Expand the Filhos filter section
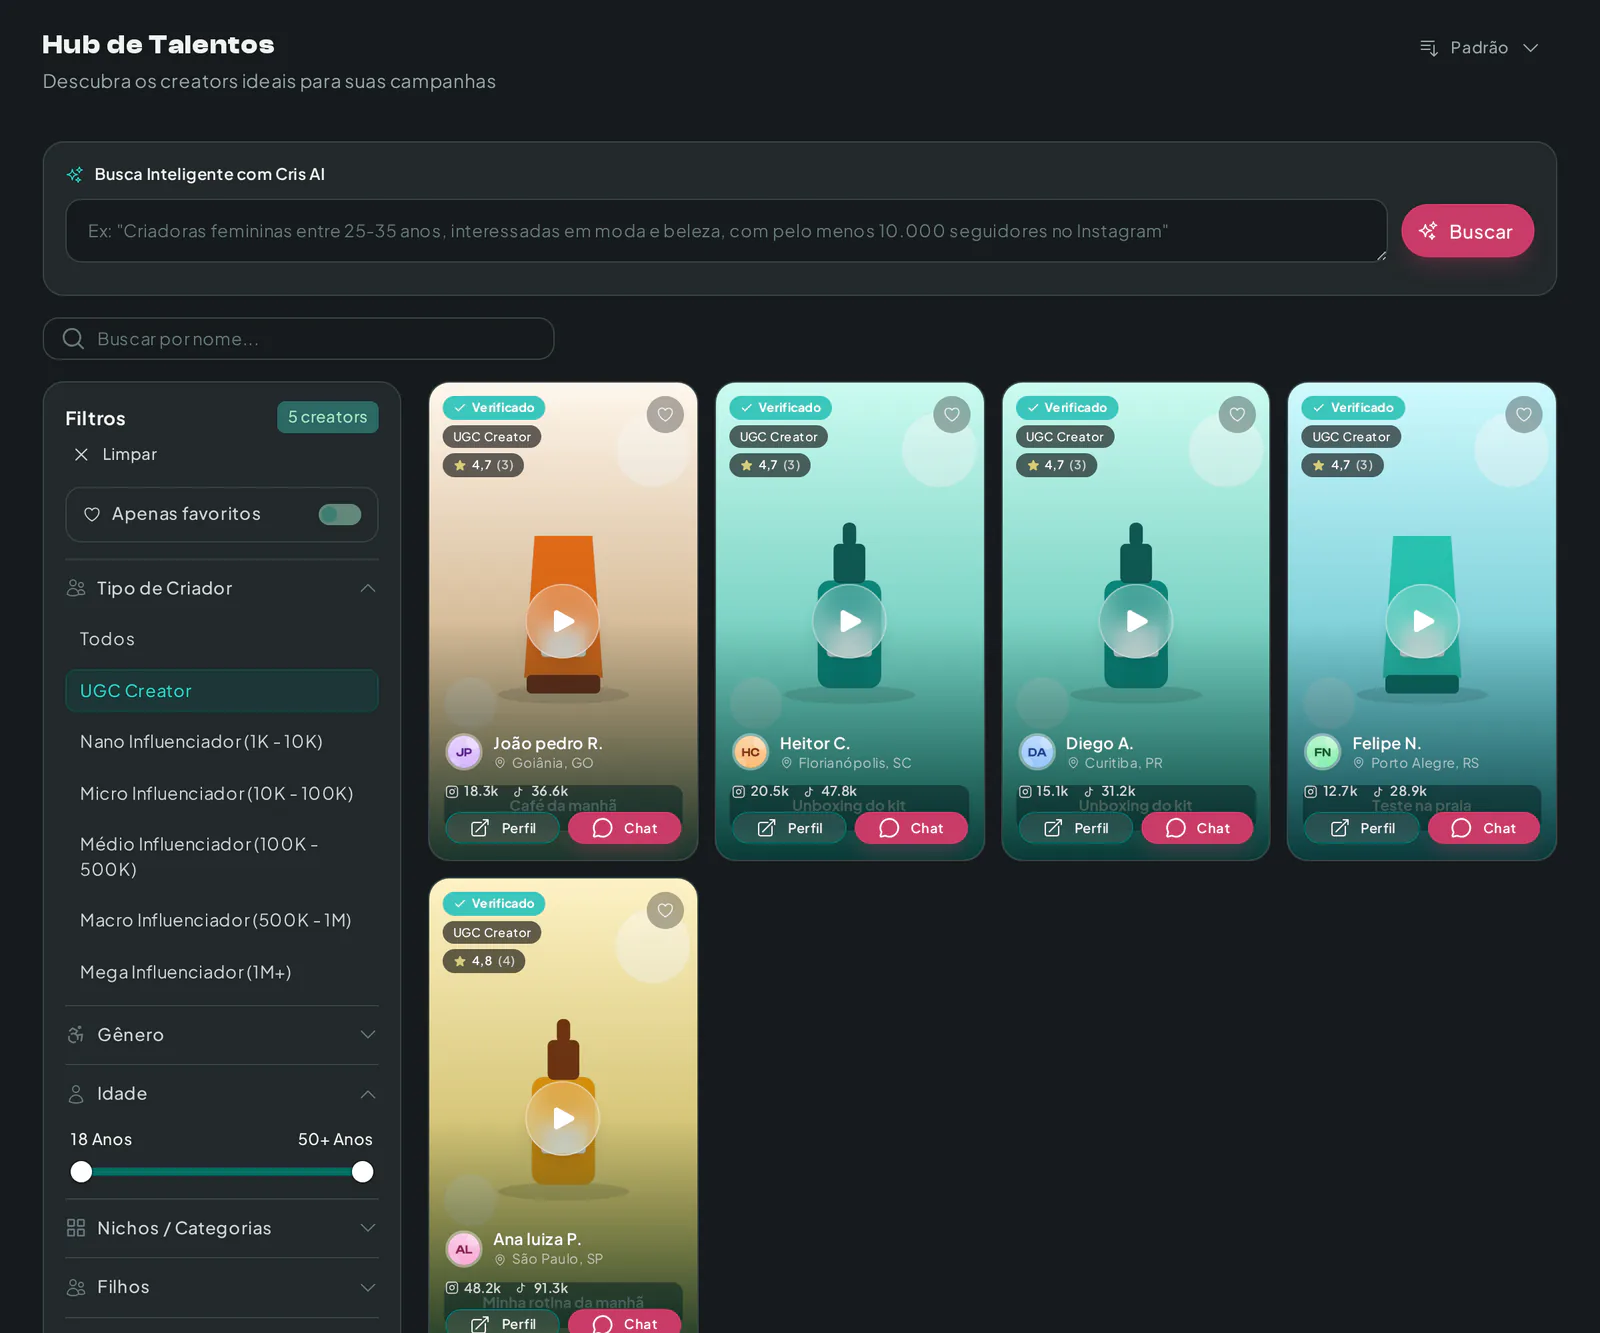 tap(222, 1287)
